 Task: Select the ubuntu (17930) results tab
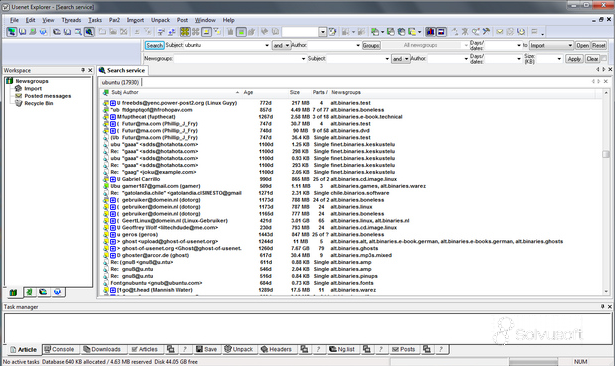pos(120,82)
